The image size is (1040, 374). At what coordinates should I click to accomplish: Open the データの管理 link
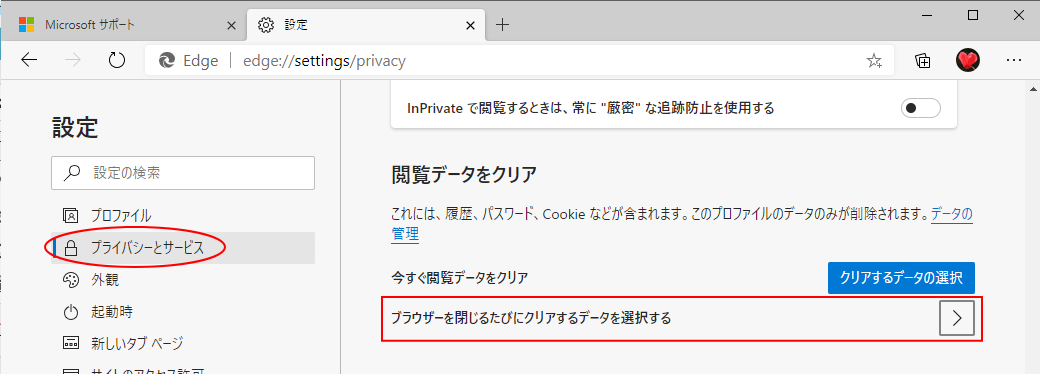(952, 214)
